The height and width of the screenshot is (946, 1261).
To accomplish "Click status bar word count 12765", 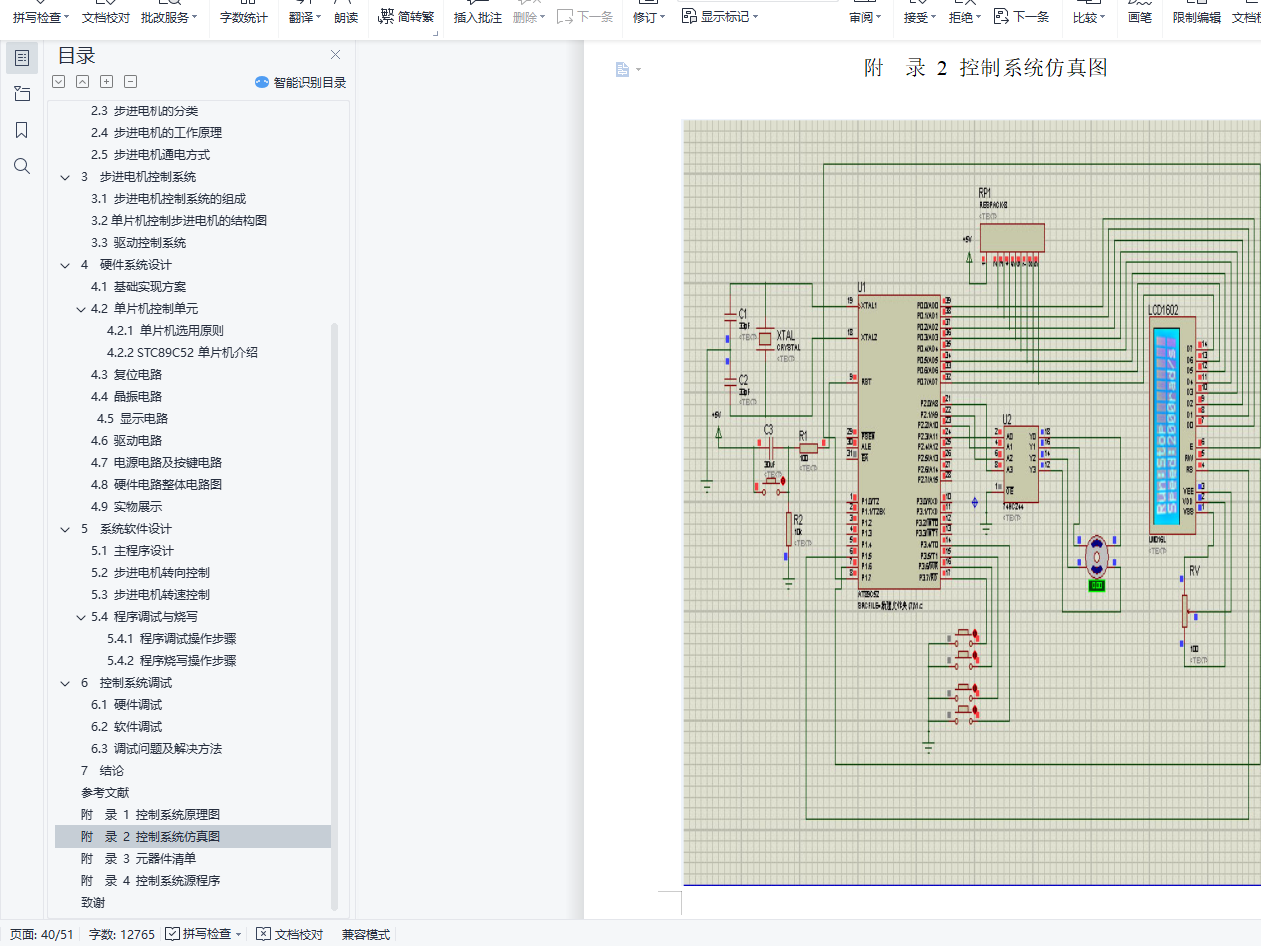I will tap(122, 934).
